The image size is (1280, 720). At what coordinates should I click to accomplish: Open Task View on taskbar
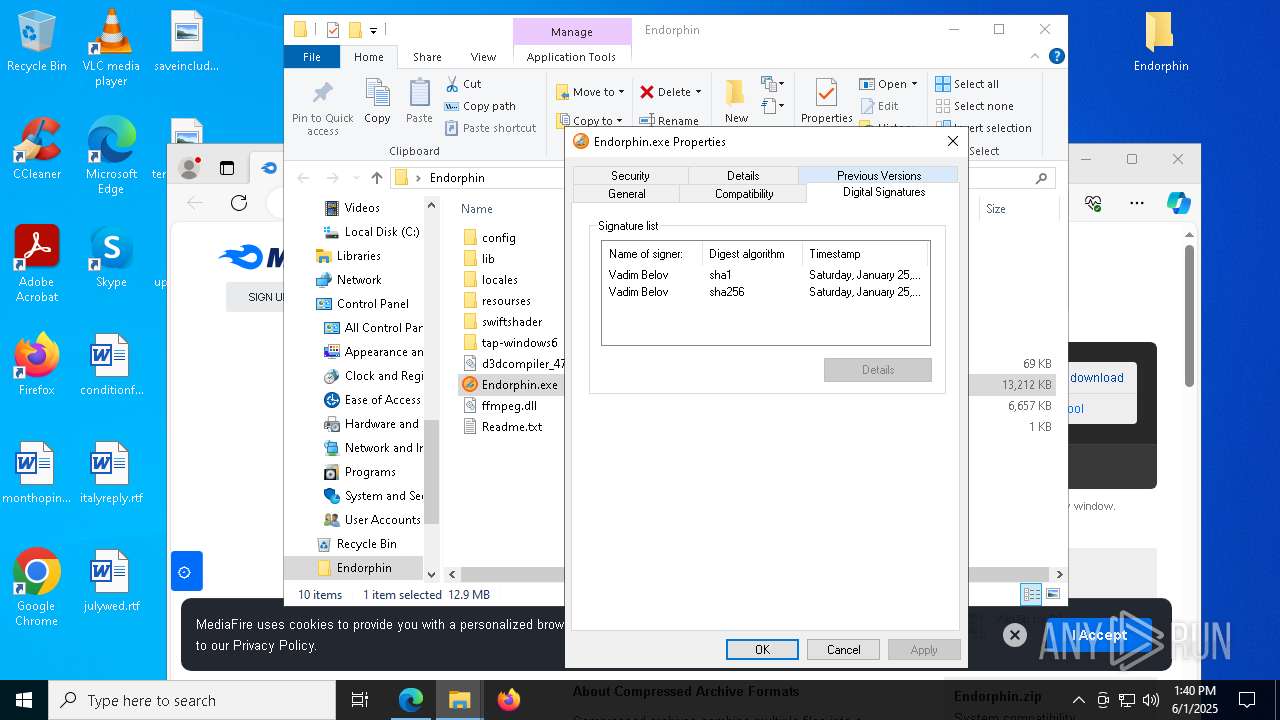[x=360, y=700]
